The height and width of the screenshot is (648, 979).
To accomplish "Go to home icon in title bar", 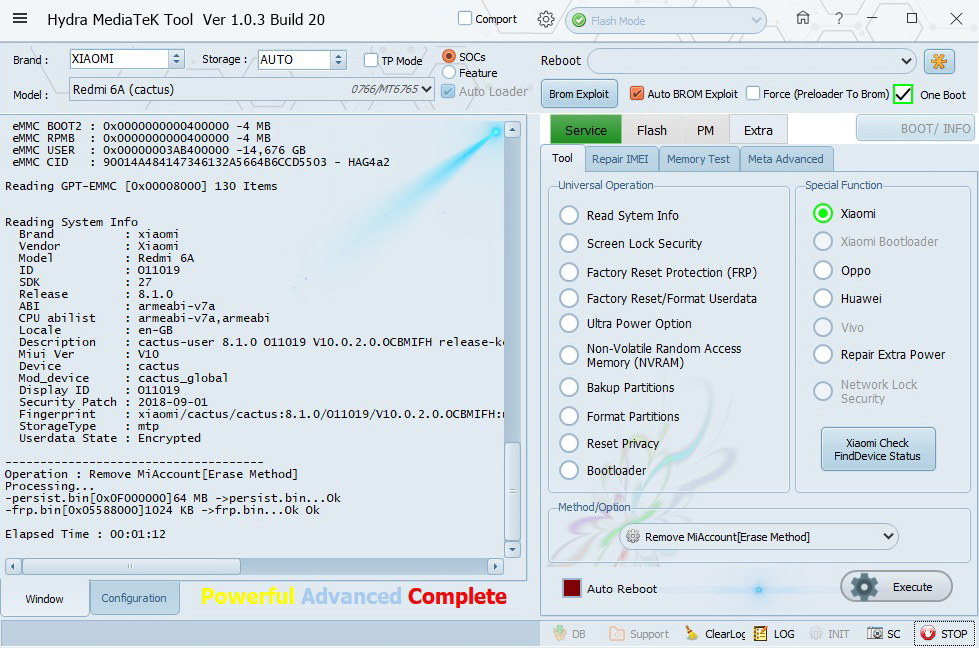I will [802, 18].
